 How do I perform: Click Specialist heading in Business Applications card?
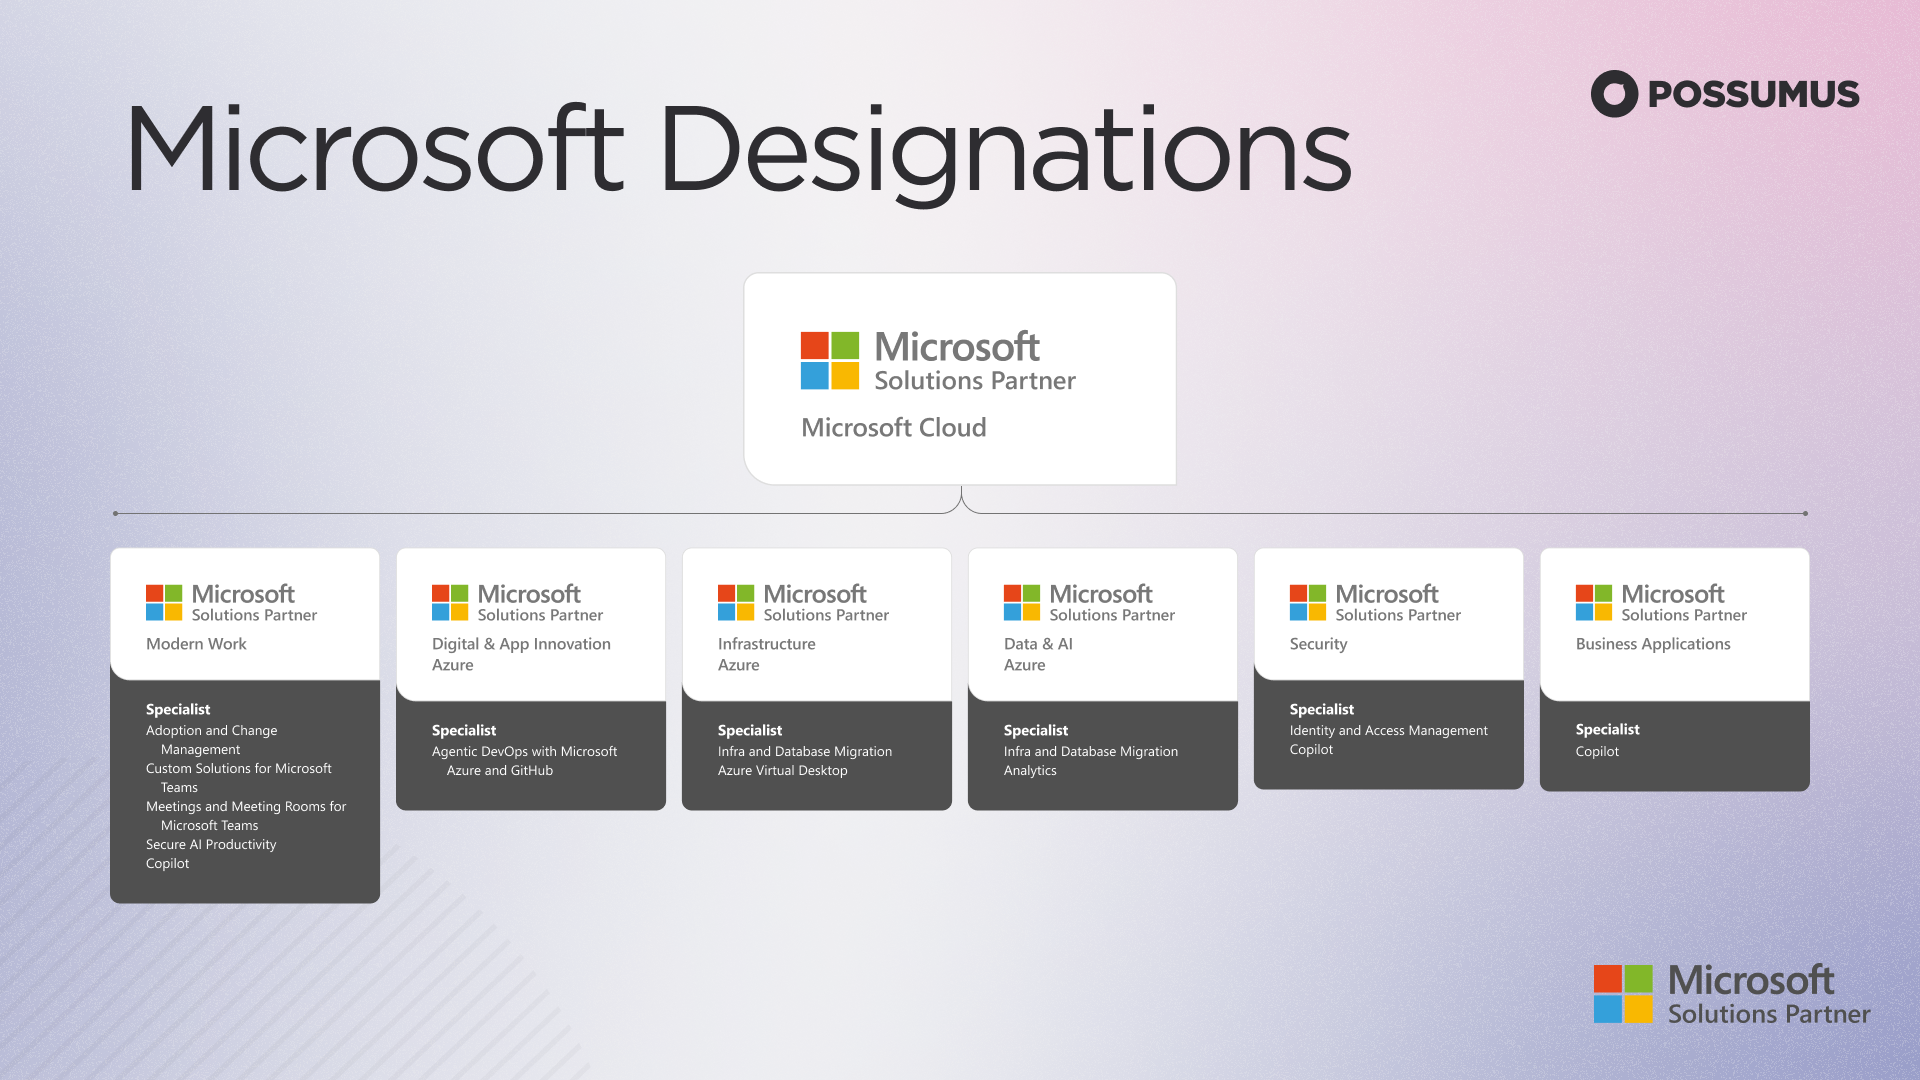tap(1607, 730)
